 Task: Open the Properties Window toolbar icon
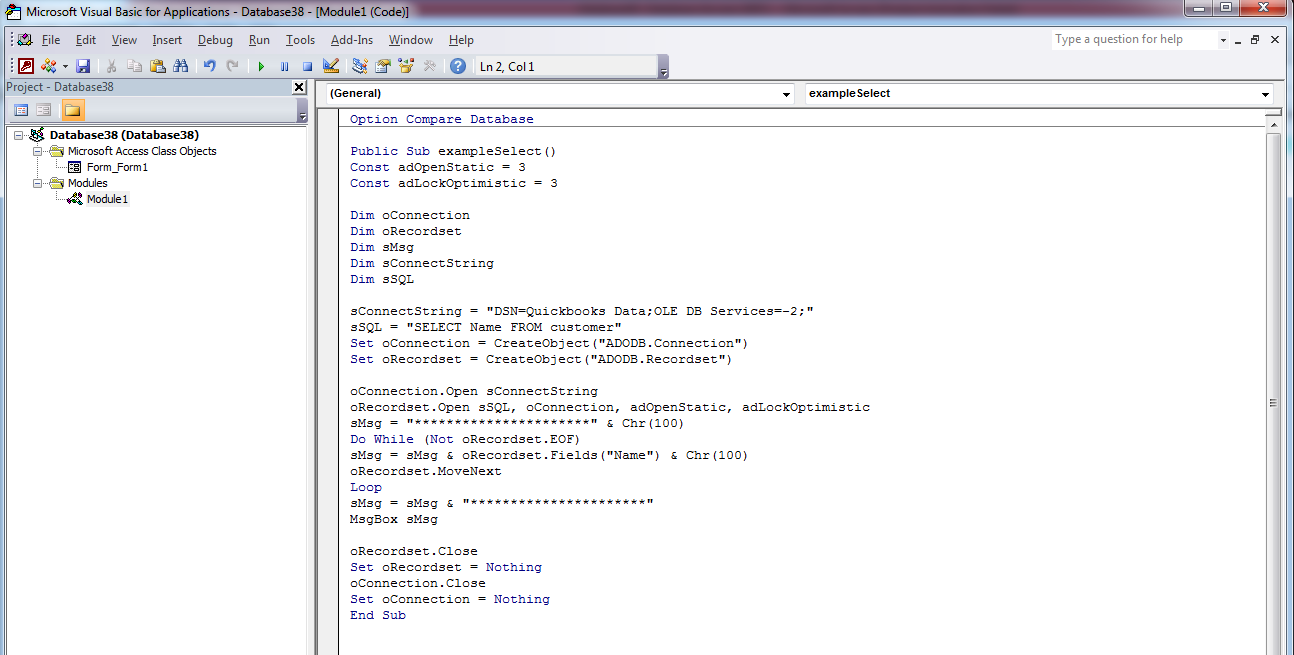click(x=382, y=66)
